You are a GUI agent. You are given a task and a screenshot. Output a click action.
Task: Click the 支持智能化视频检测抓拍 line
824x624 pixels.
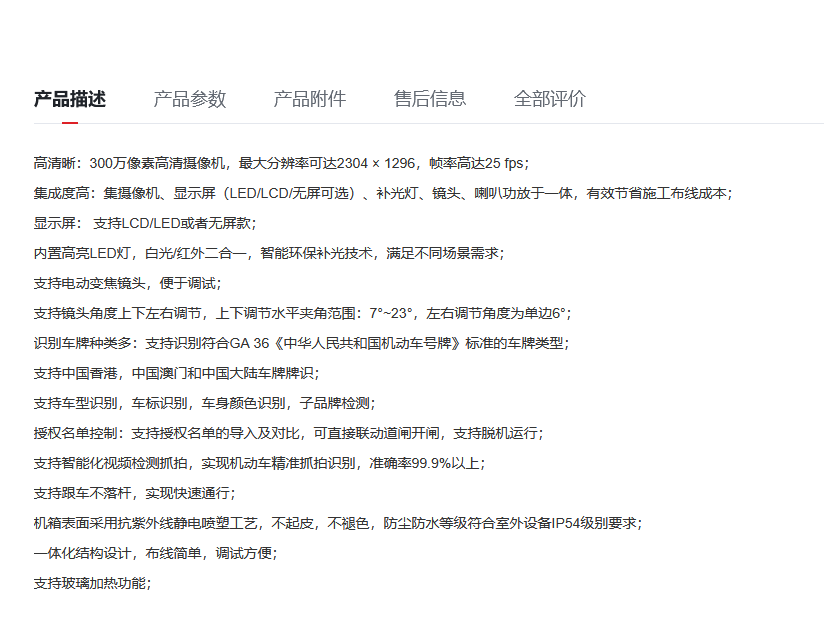click(260, 463)
